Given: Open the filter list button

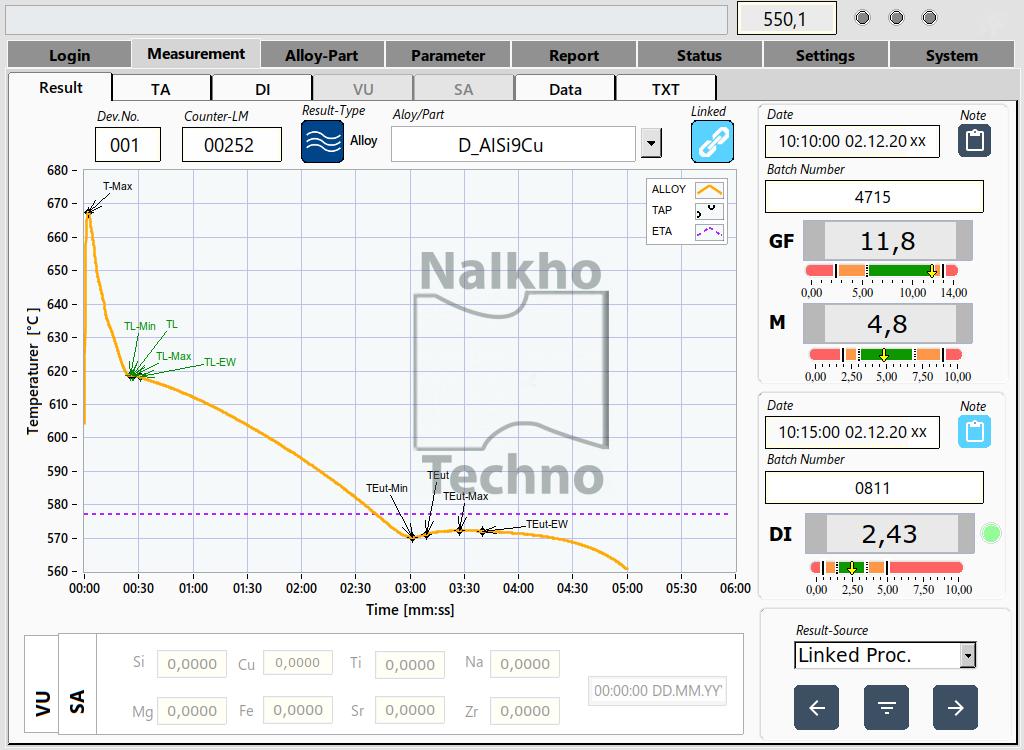Looking at the screenshot, I should point(886,707).
